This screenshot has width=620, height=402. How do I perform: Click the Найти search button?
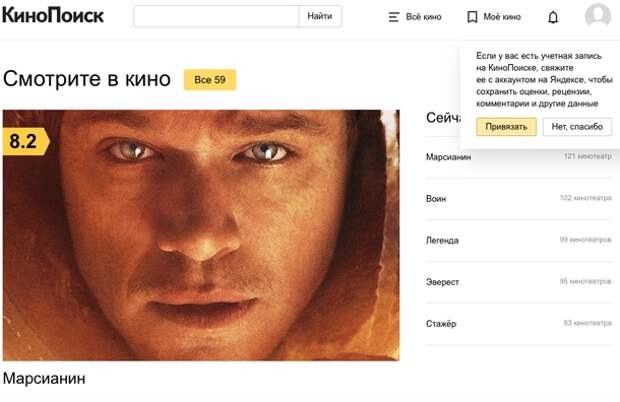pos(320,16)
